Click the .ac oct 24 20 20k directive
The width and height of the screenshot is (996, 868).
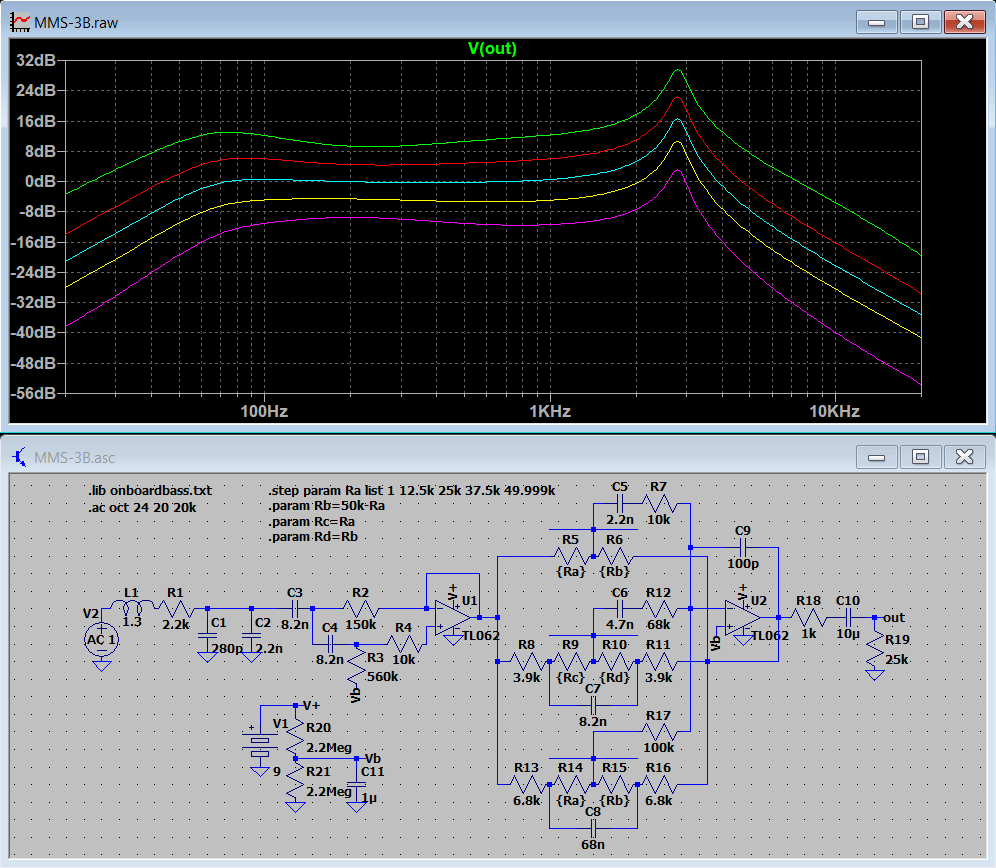142,508
